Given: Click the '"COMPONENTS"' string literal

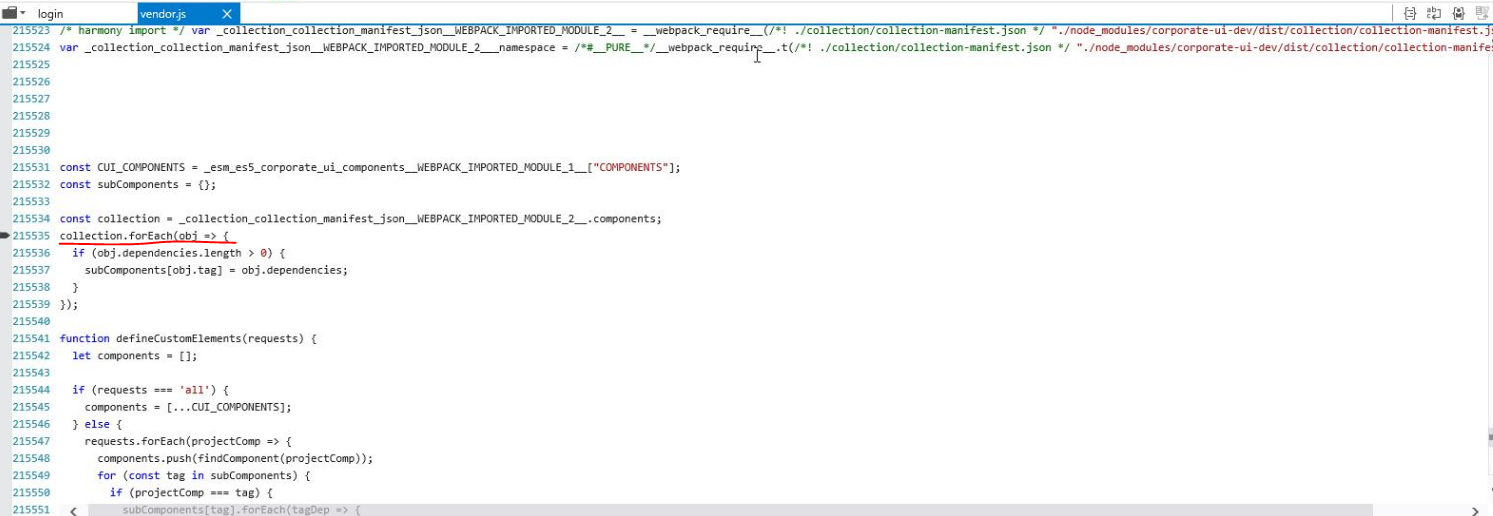Looking at the screenshot, I should (x=630, y=167).
